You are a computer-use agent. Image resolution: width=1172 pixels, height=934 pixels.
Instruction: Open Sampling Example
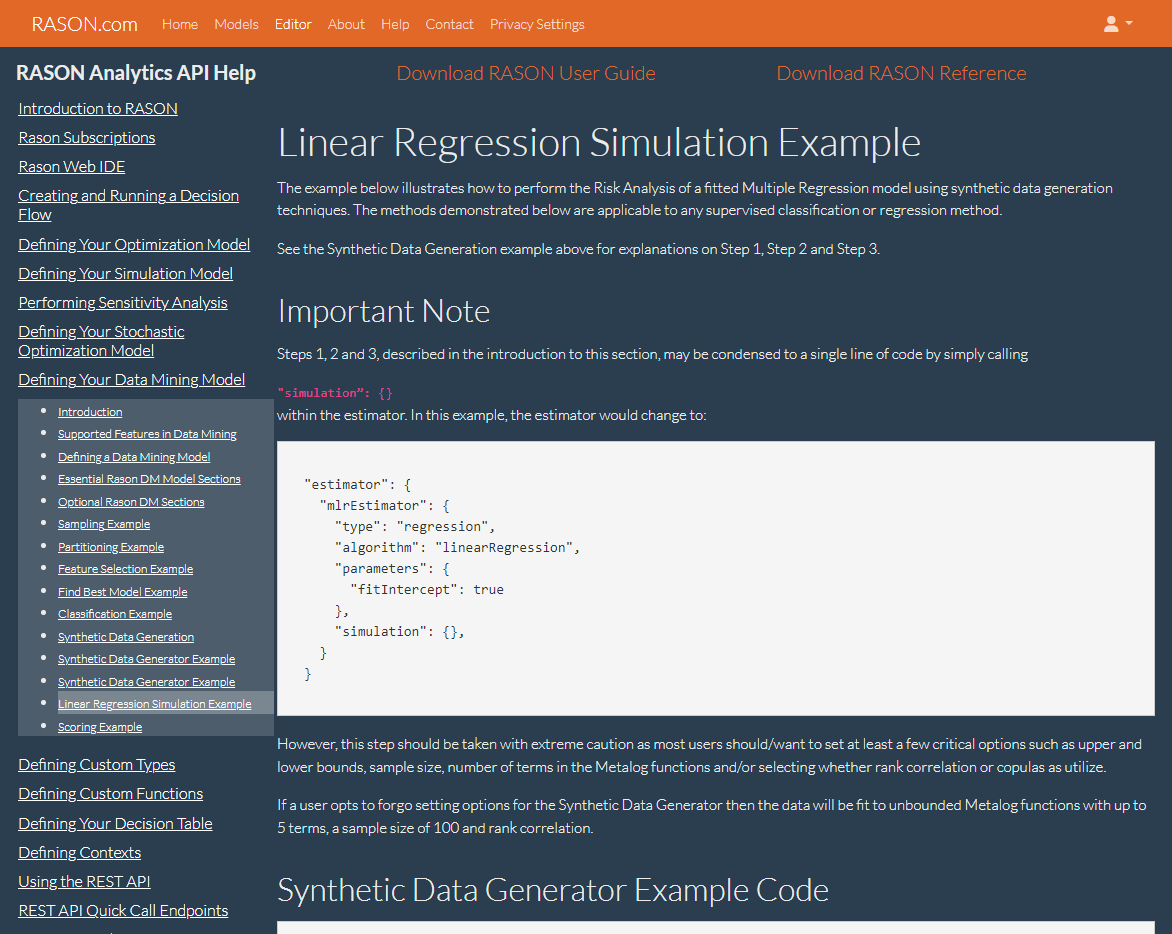(x=104, y=524)
